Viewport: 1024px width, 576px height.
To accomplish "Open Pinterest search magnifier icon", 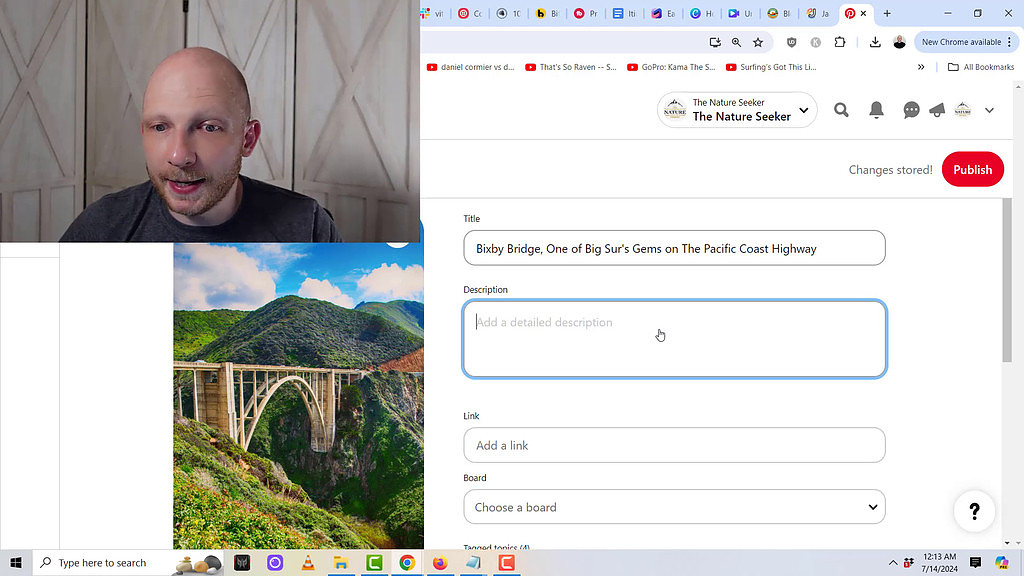I will click(x=841, y=110).
